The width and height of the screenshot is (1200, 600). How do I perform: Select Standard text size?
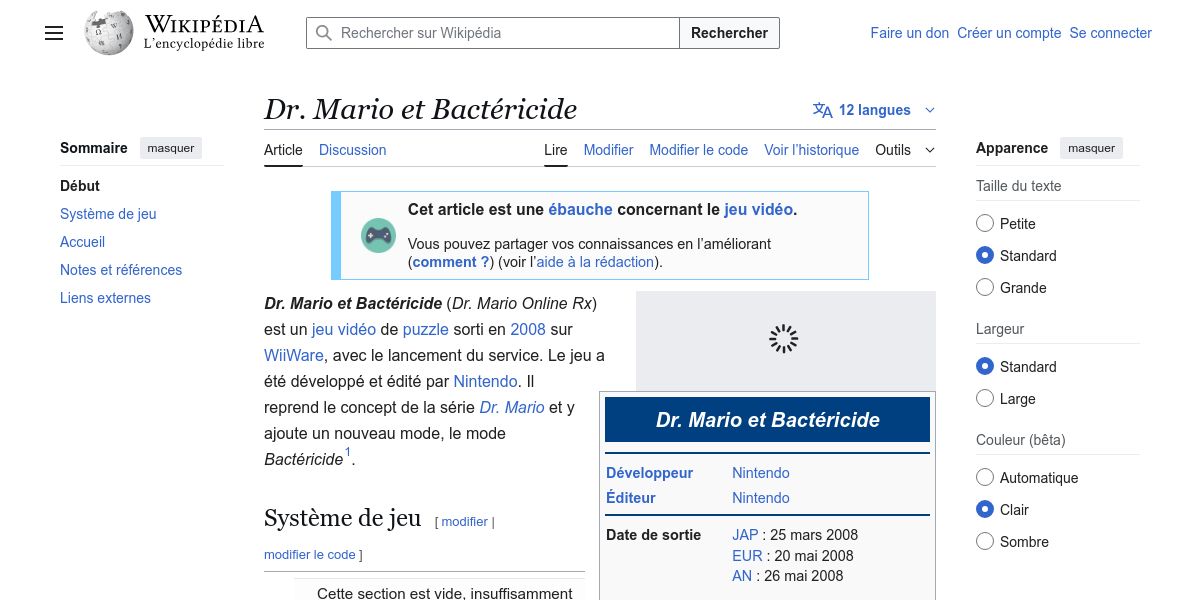coord(985,256)
